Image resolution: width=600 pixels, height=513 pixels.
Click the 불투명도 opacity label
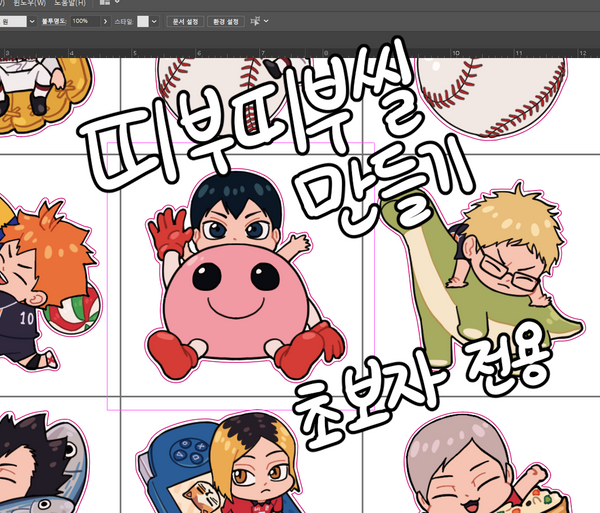point(52,21)
